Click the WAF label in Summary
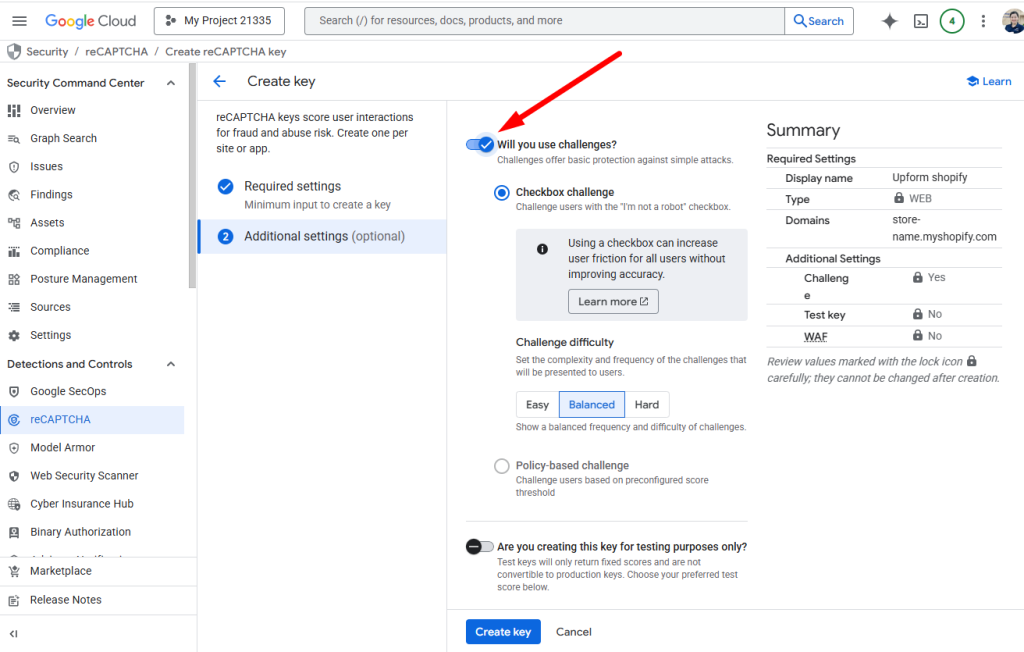The width and height of the screenshot is (1024, 652). (815, 336)
